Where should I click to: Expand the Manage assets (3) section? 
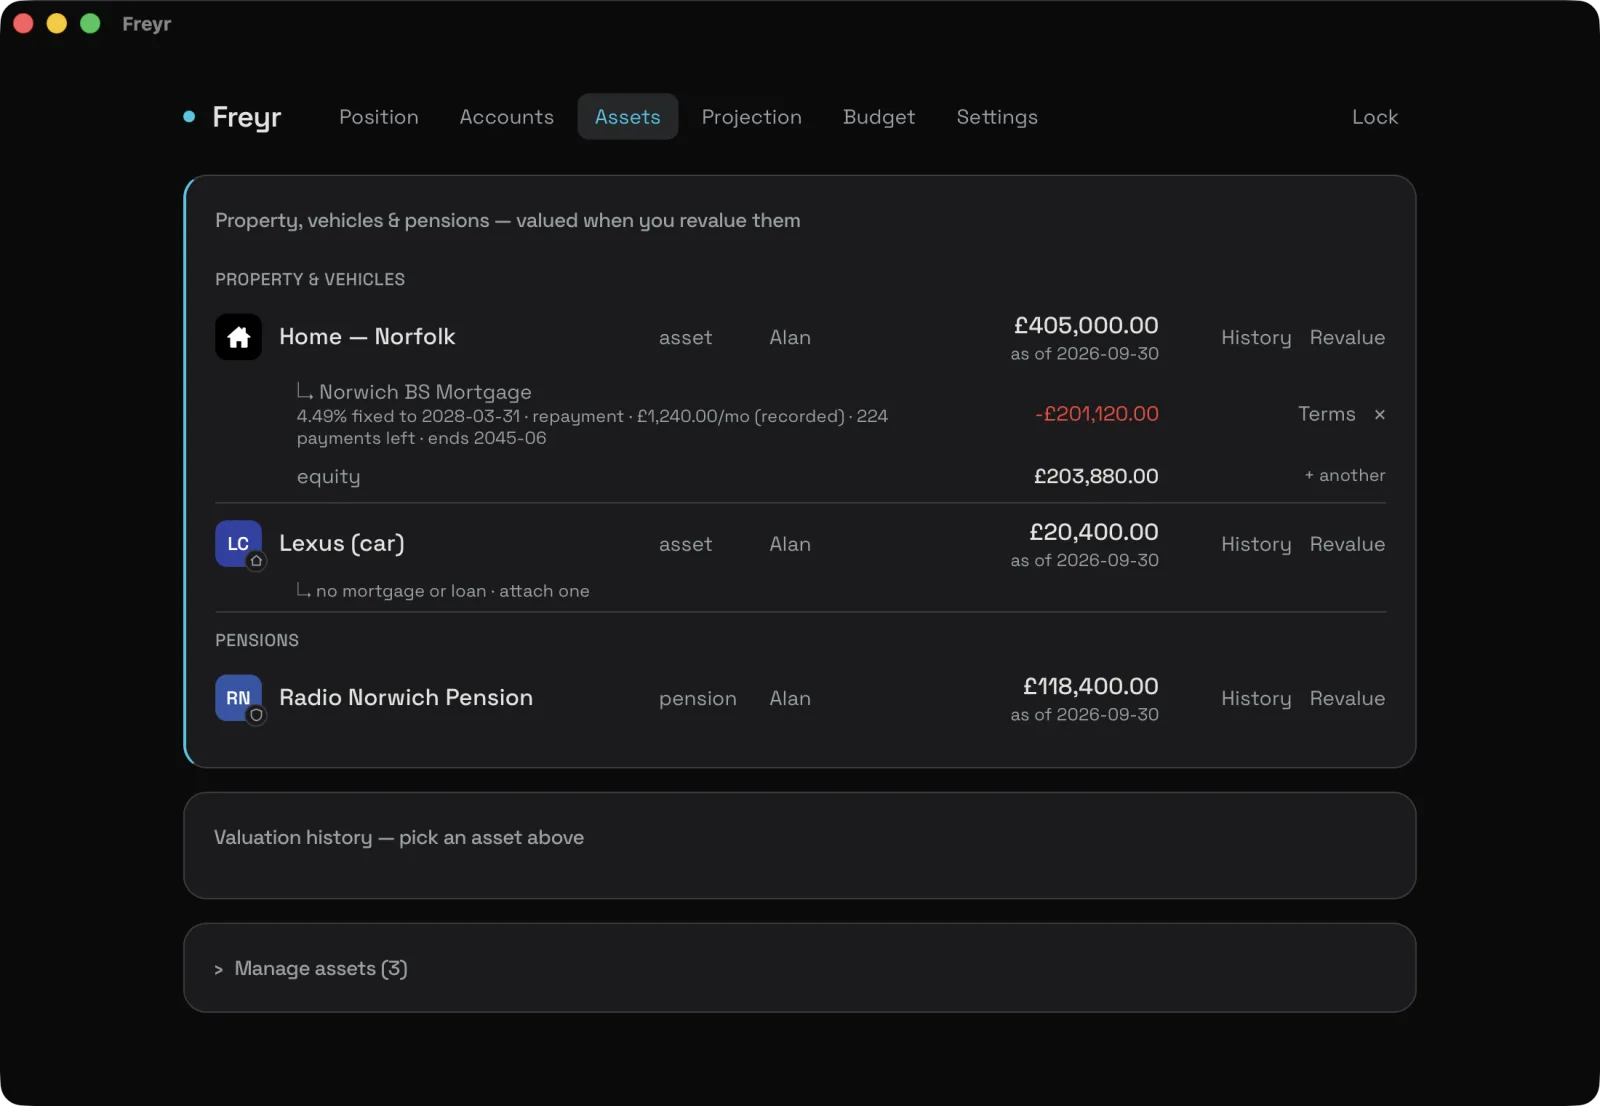point(311,968)
